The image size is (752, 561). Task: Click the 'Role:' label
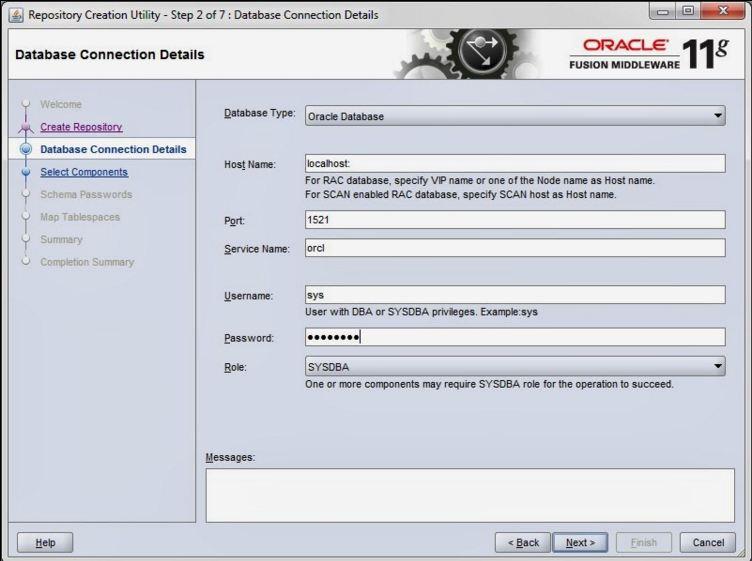coord(235,367)
